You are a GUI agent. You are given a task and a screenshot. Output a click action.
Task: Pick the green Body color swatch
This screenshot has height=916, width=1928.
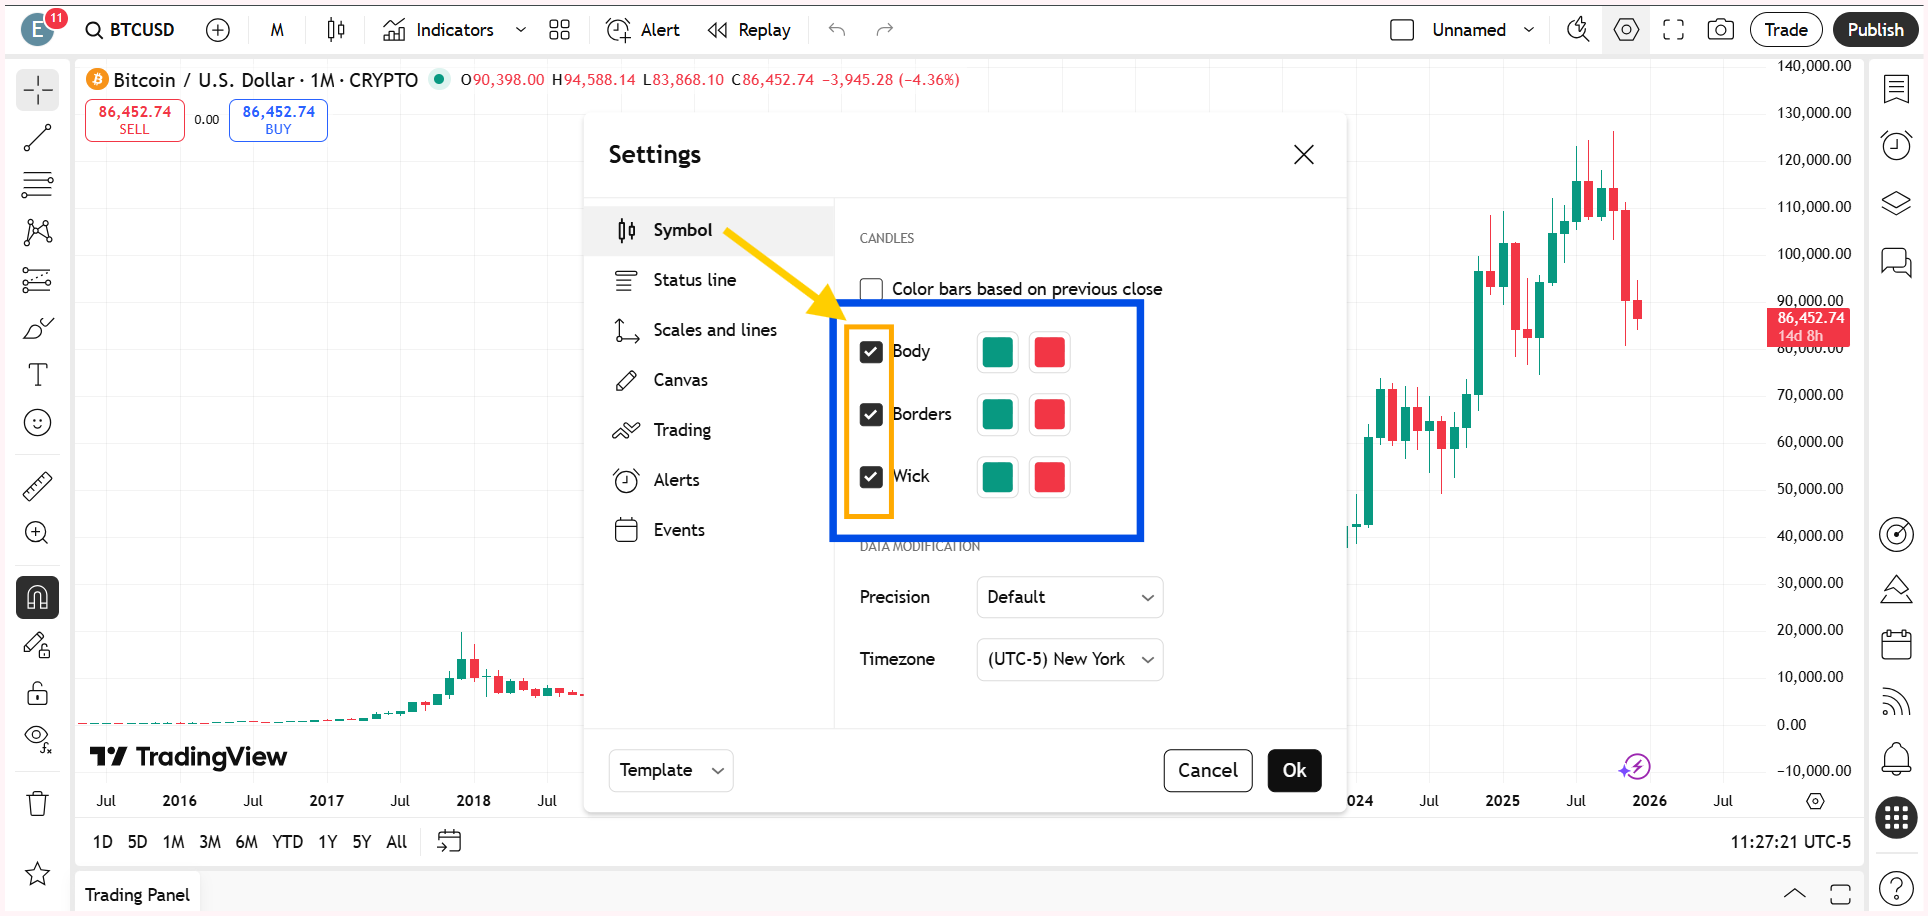(x=996, y=352)
